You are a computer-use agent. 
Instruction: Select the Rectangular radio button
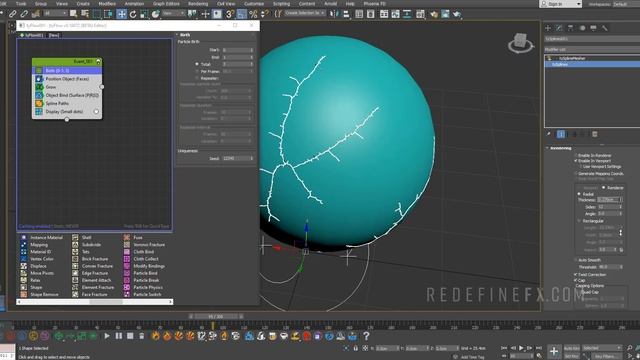(x=579, y=221)
